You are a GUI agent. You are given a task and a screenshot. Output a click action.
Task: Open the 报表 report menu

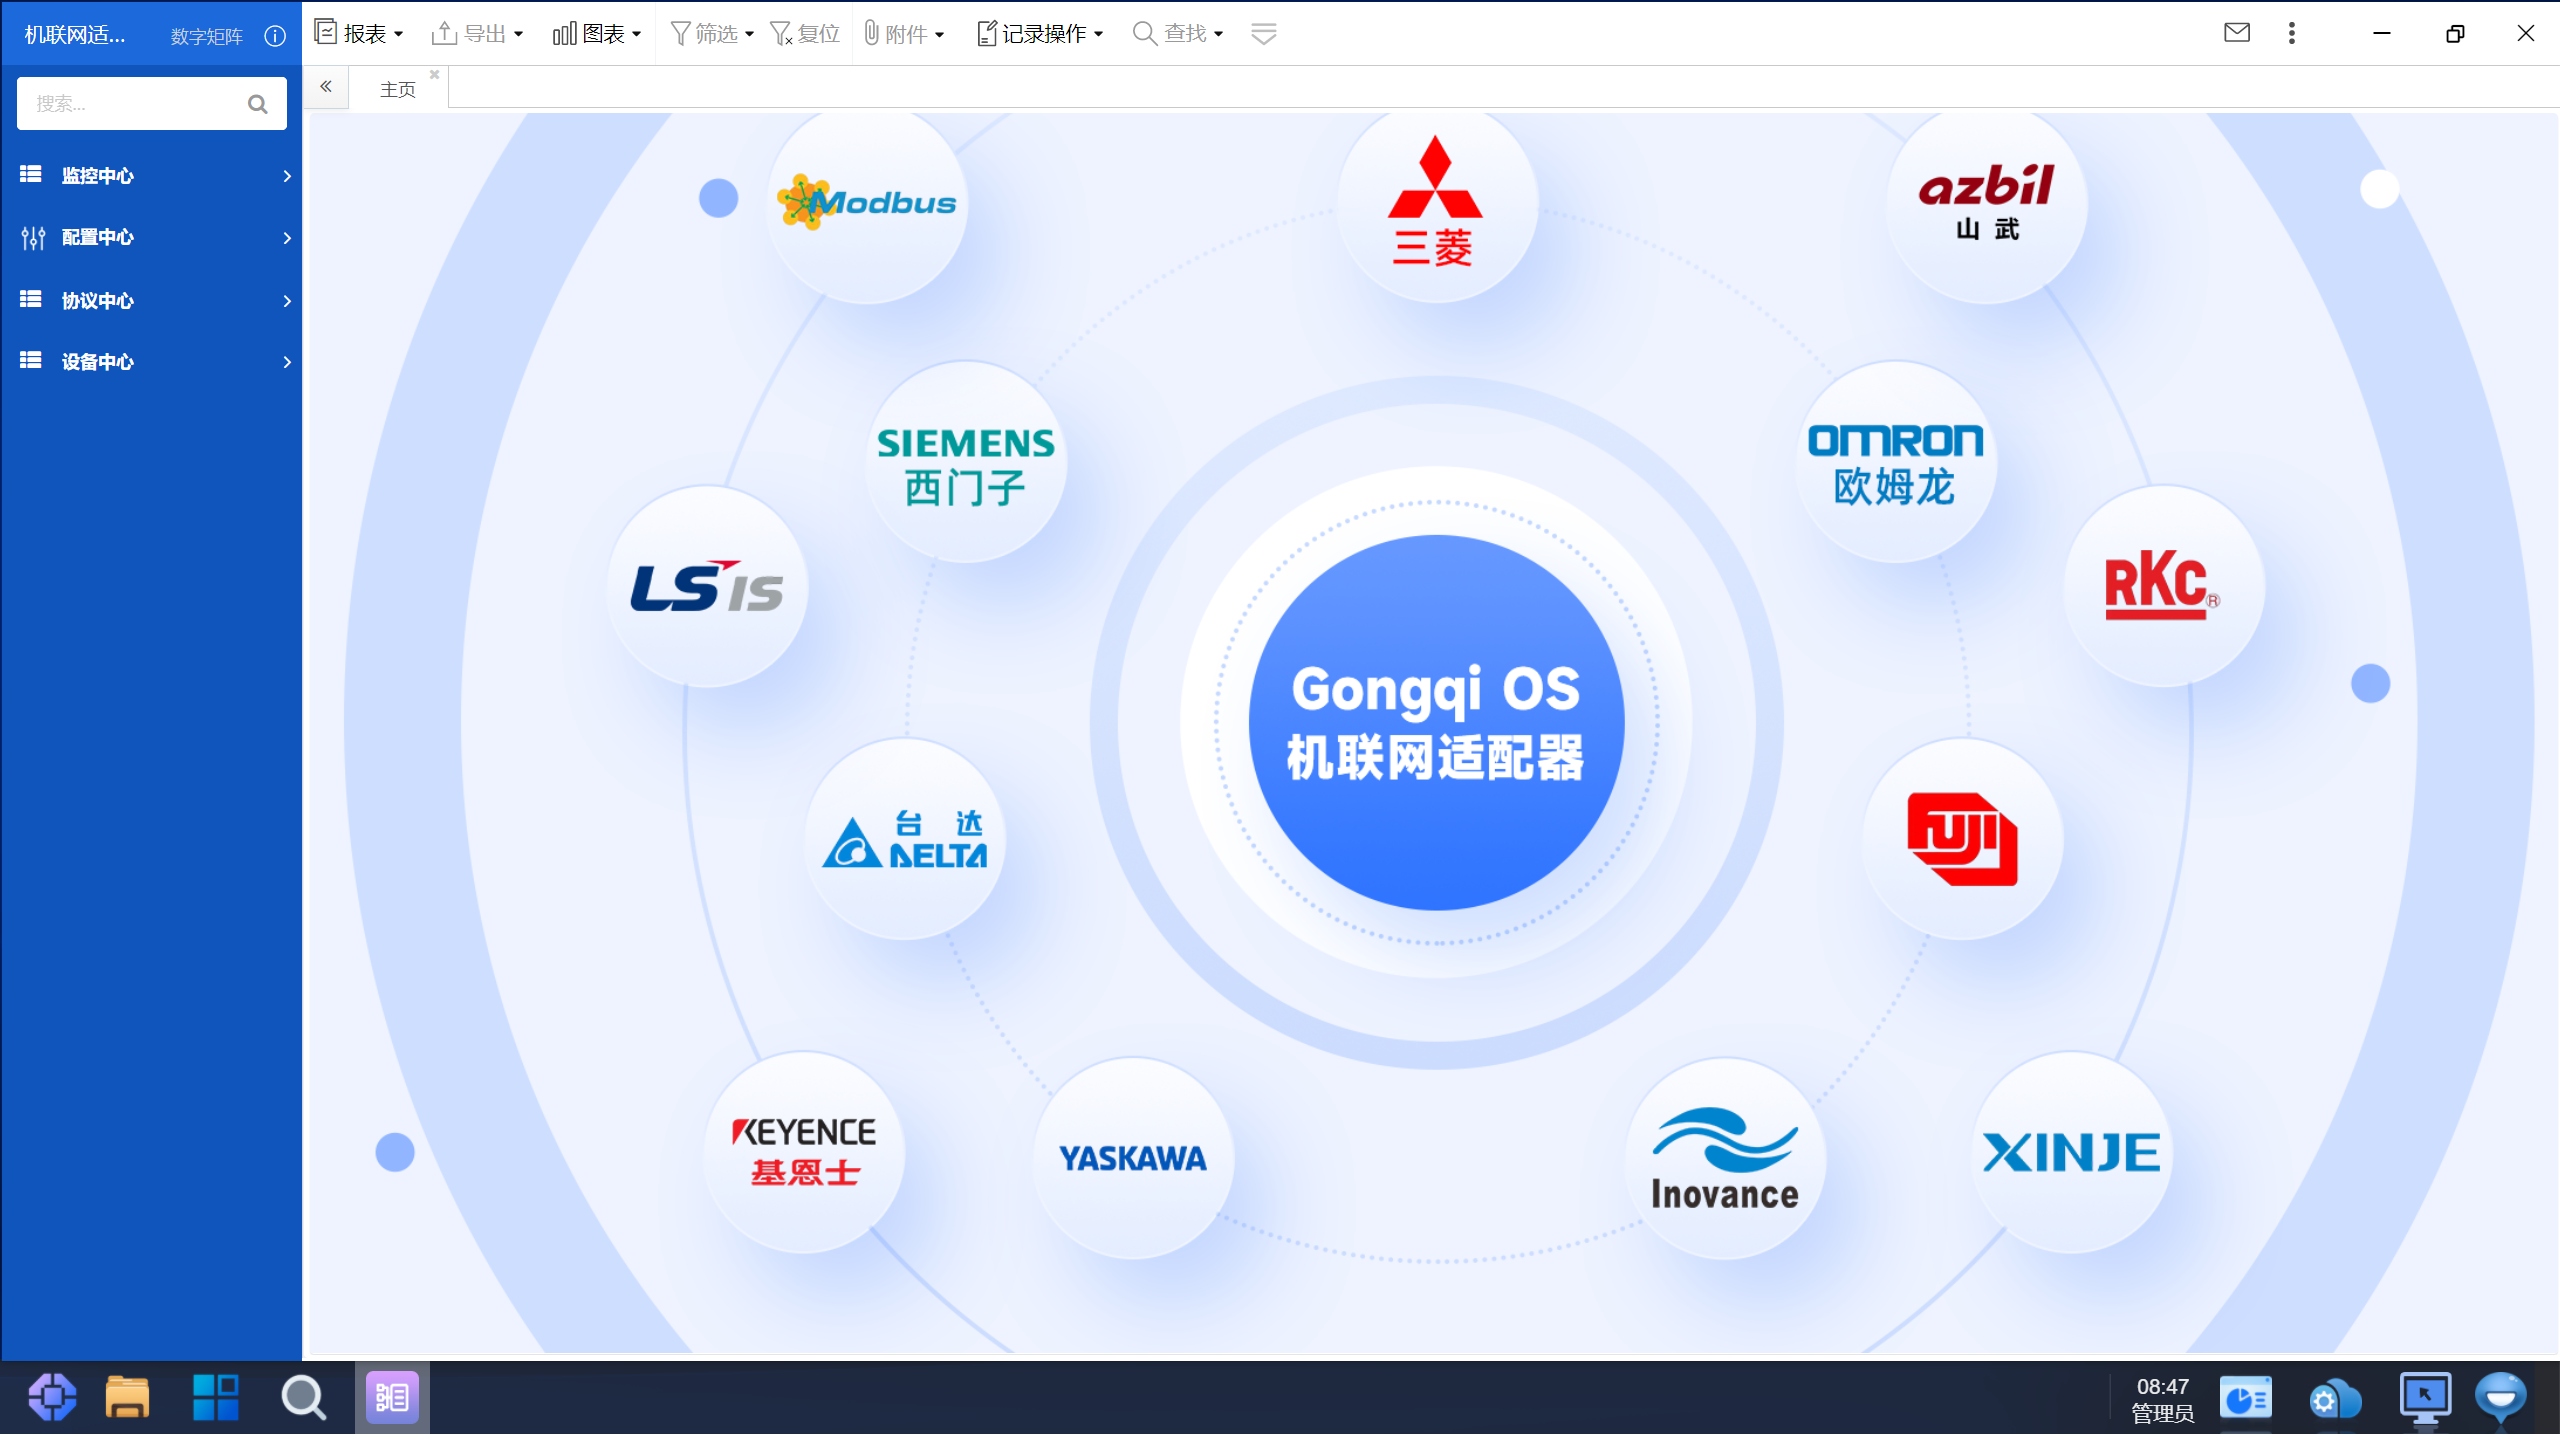[x=359, y=33]
